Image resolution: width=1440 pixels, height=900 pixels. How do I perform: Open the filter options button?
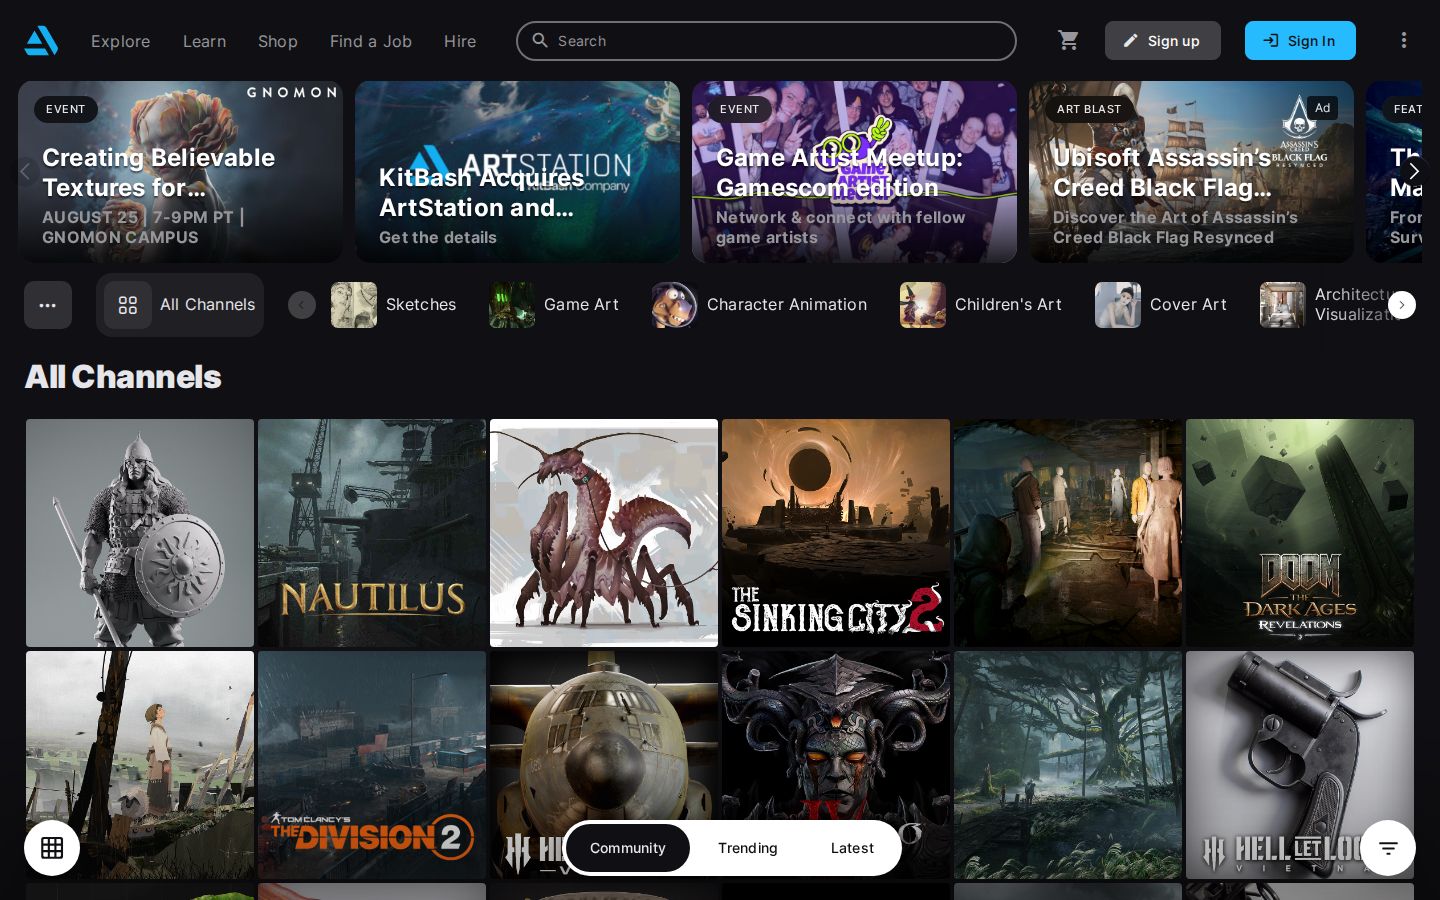click(1388, 848)
